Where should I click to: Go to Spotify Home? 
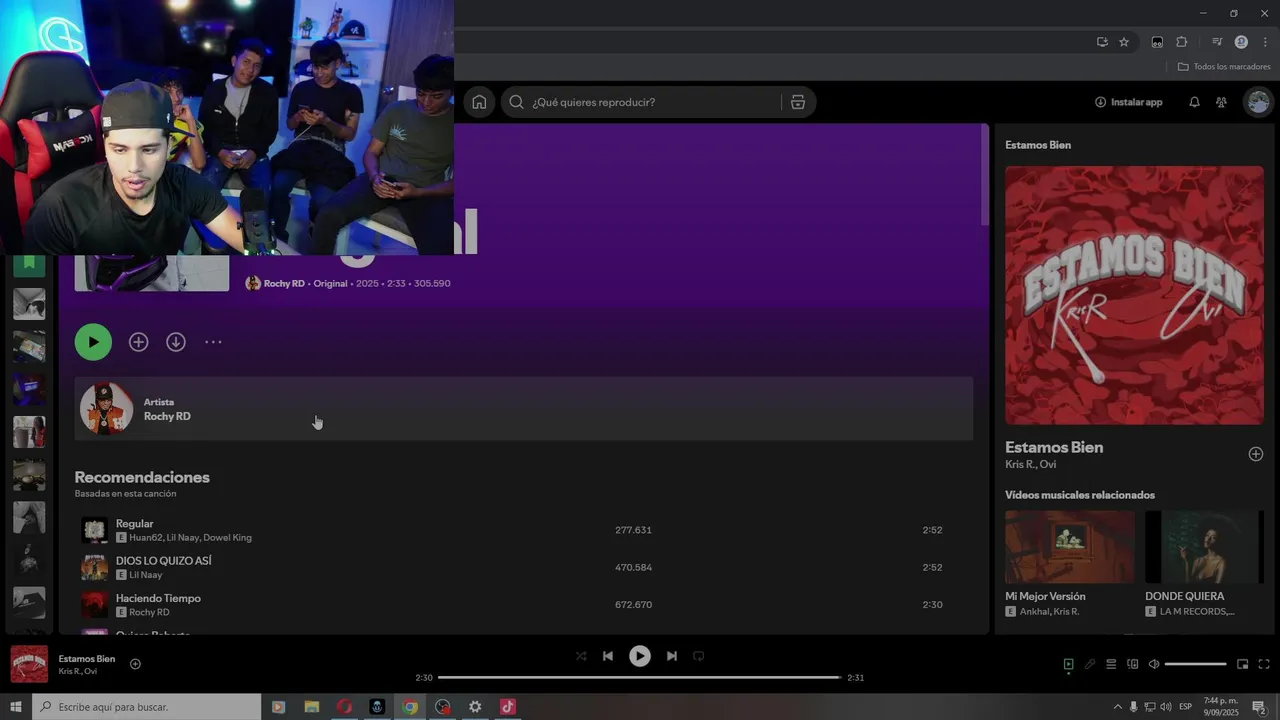[479, 102]
